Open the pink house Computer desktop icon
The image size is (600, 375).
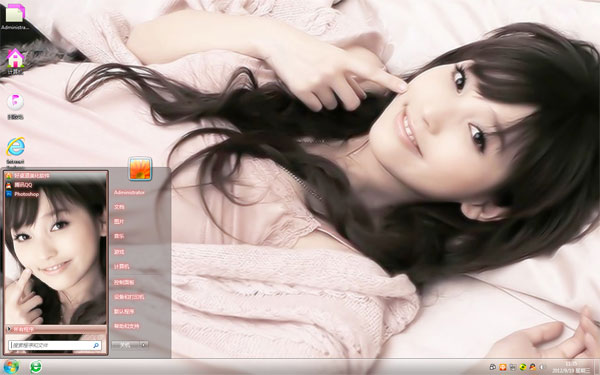15,61
